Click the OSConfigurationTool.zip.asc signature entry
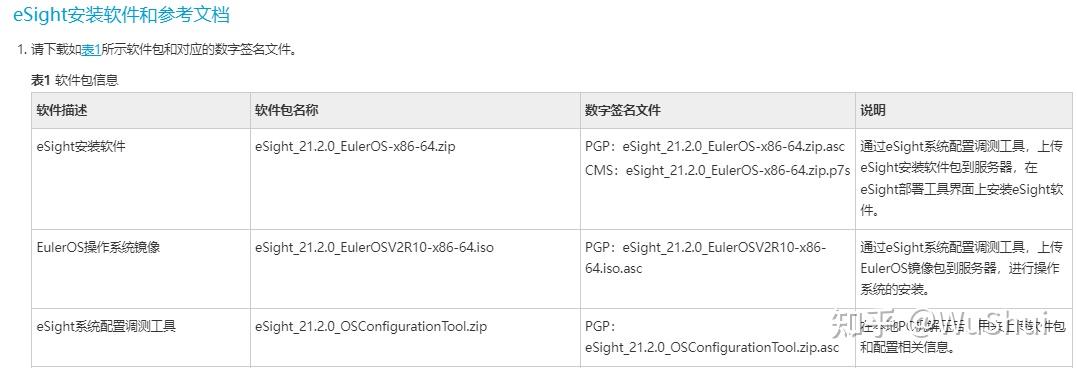This screenshot has width=1077, height=368. click(x=712, y=337)
